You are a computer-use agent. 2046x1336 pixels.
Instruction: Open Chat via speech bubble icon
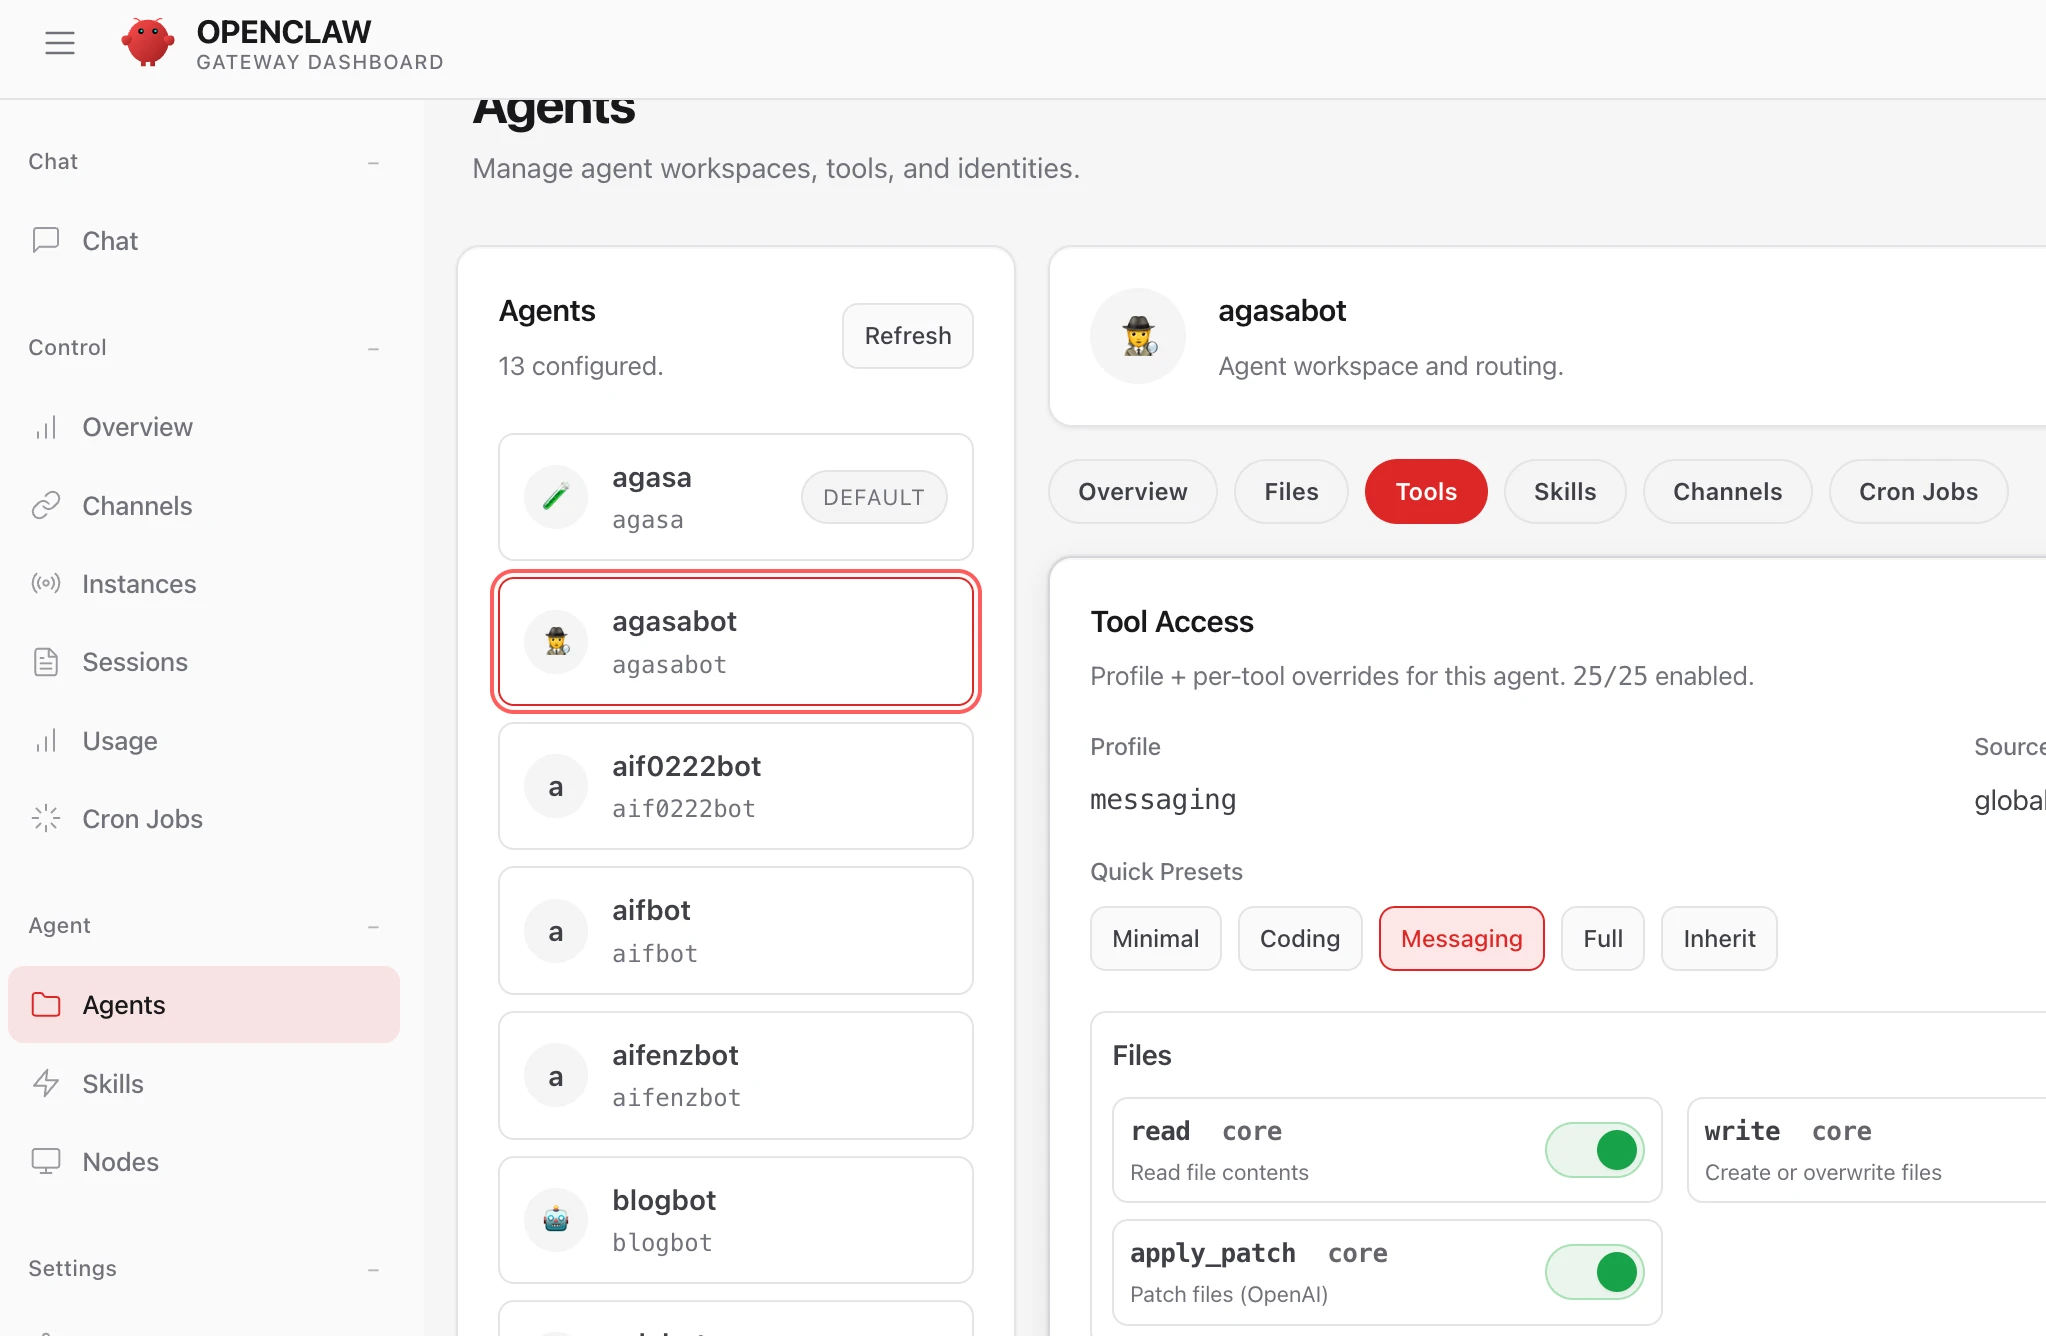coord(46,240)
